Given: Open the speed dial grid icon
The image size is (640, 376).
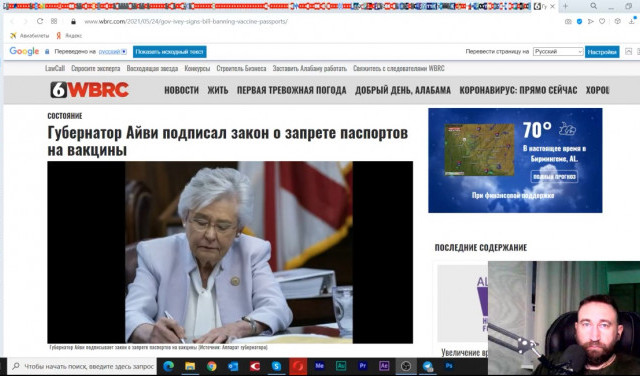Looking at the screenshot, I should click(54, 21).
